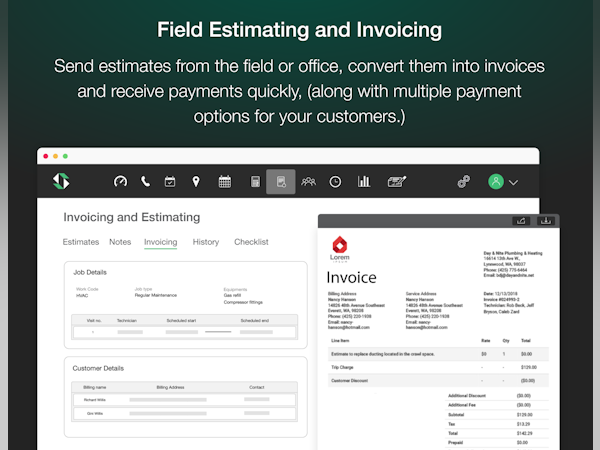Click the 'Regular Maintenance' job type value

click(156, 295)
